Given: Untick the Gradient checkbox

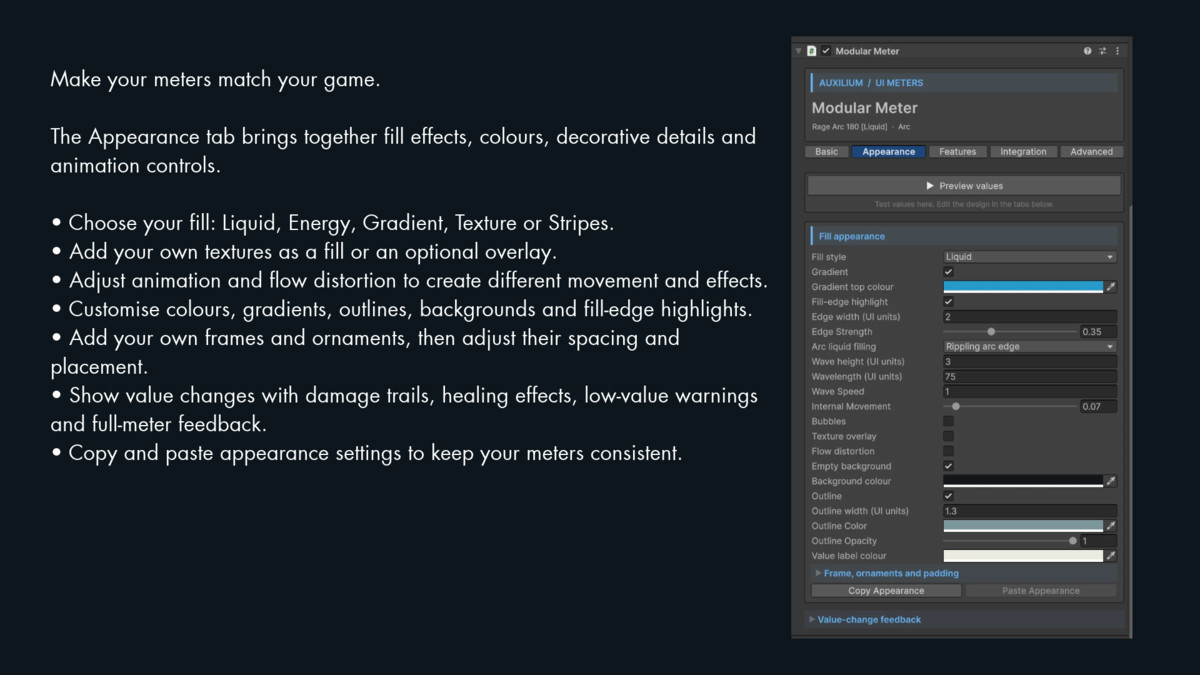Looking at the screenshot, I should click(948, 272).
